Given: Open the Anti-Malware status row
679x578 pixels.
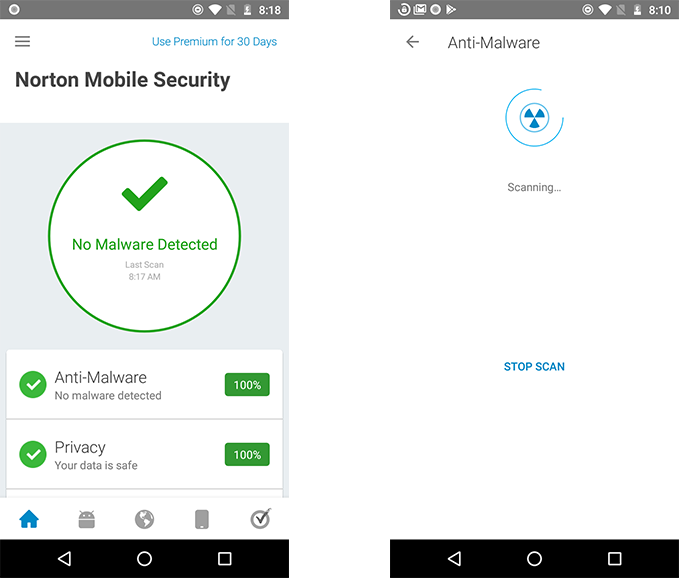Looking at the screenshot, I should [x=144, y=384].
